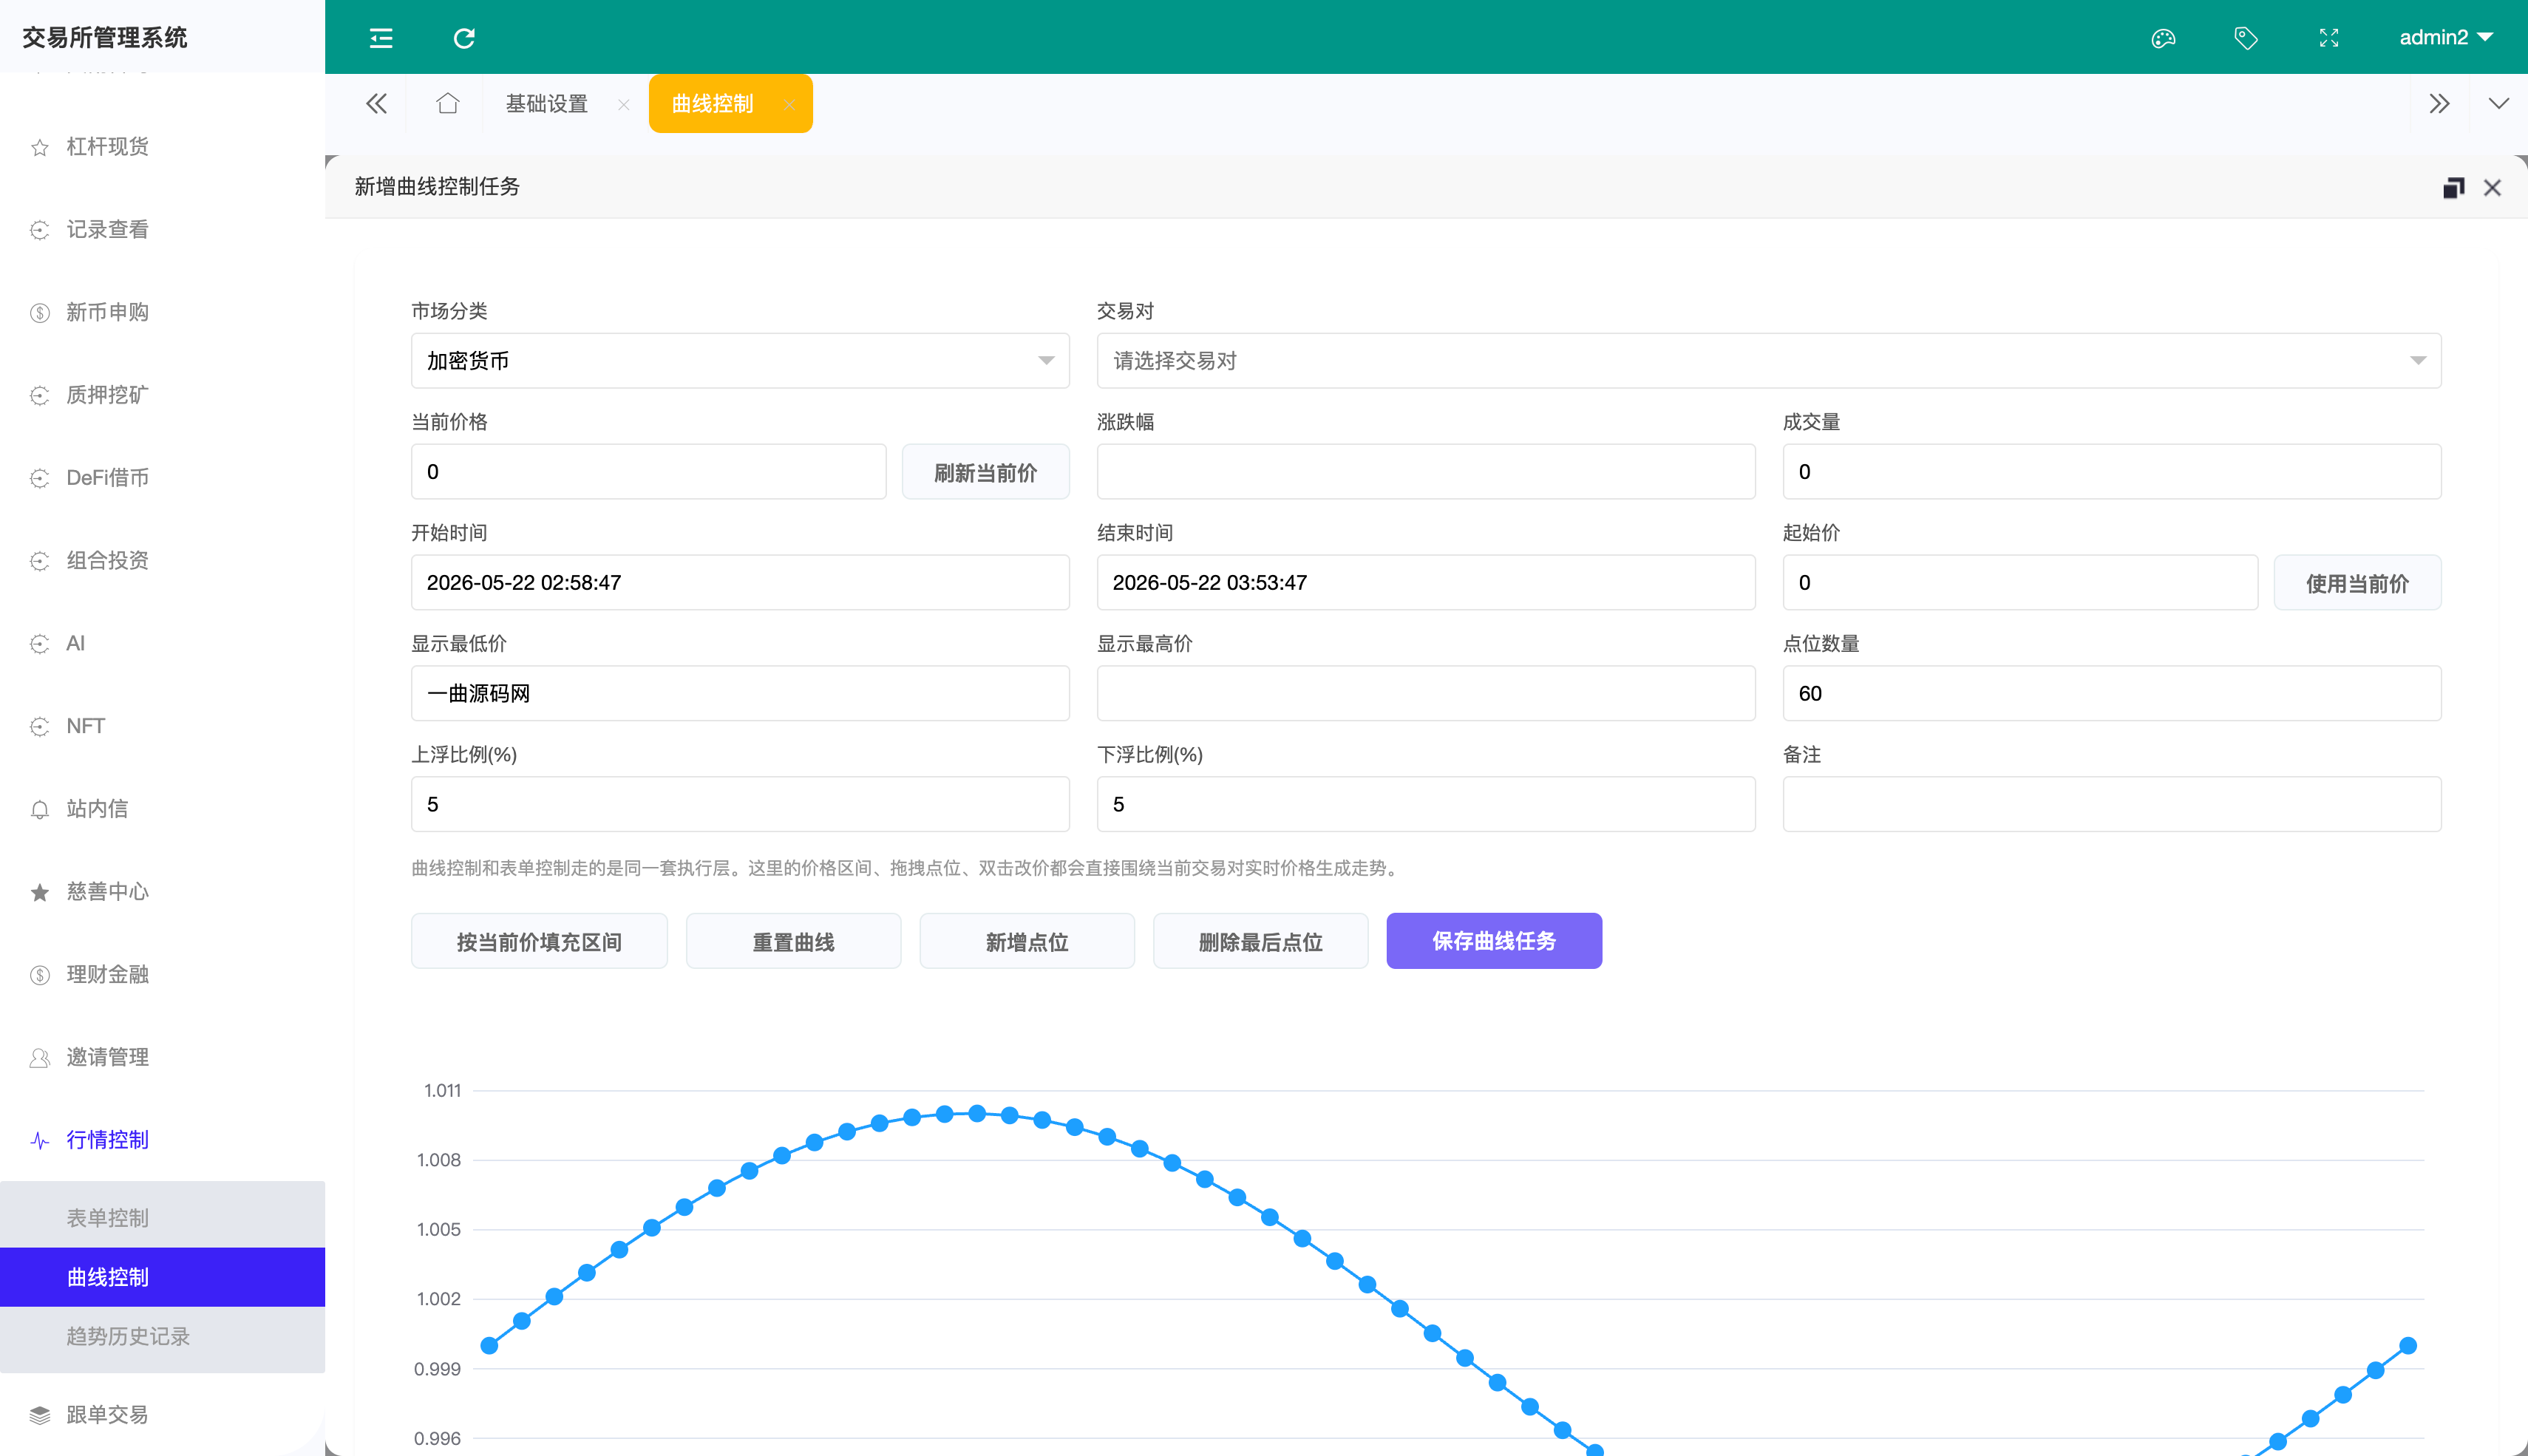
Task: Open 记录查看 sidebar menu
Action: pos(162,230)
